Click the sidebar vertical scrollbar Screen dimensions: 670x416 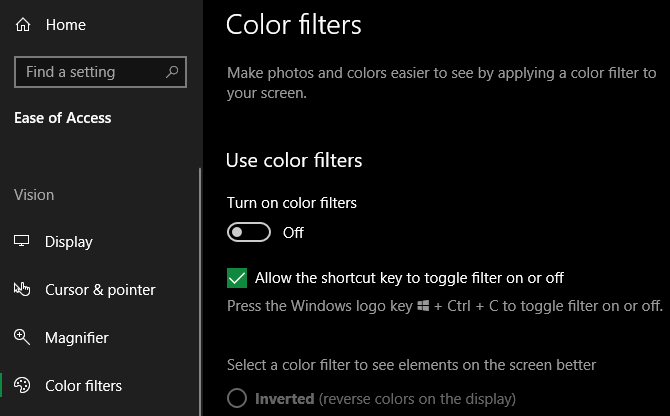point(201,290)
